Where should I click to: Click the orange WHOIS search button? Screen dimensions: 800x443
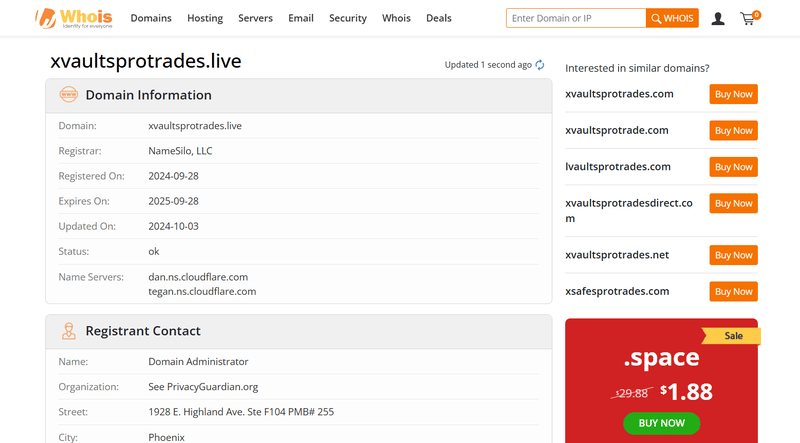pyautogui.click(x=672, y=18)
